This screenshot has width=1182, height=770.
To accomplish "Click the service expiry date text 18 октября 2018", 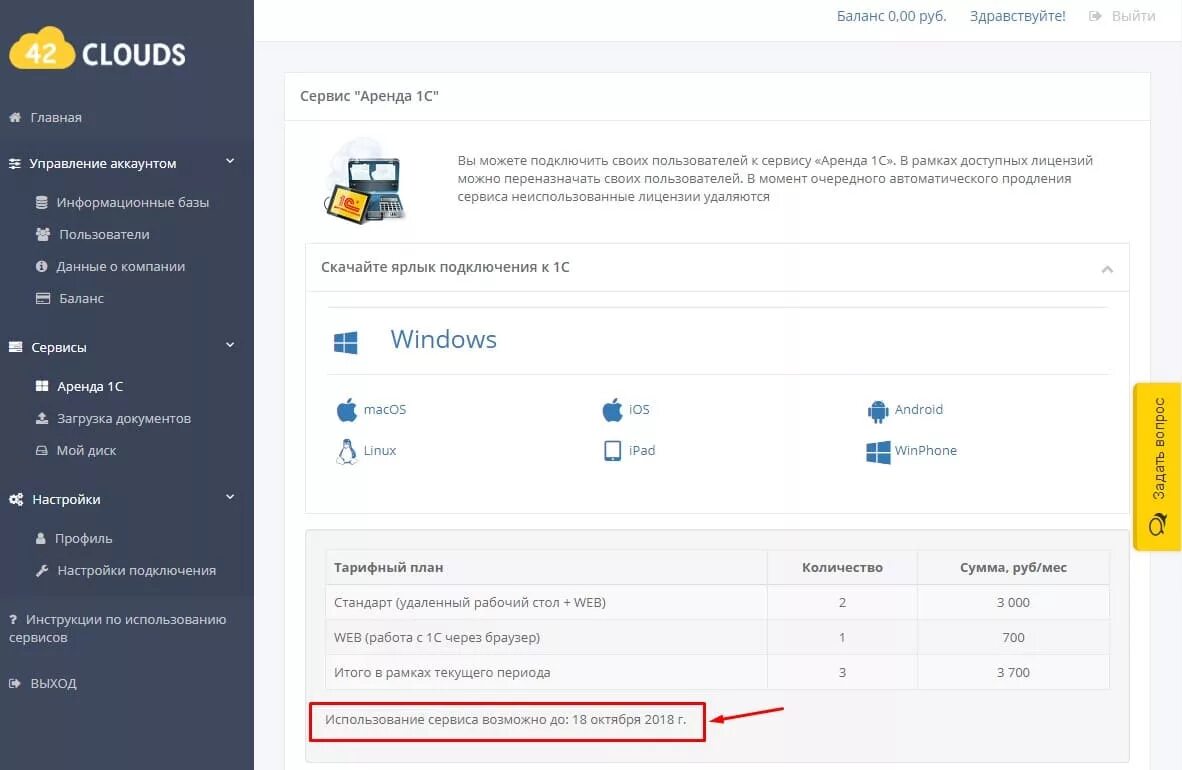I will (629, 719).
